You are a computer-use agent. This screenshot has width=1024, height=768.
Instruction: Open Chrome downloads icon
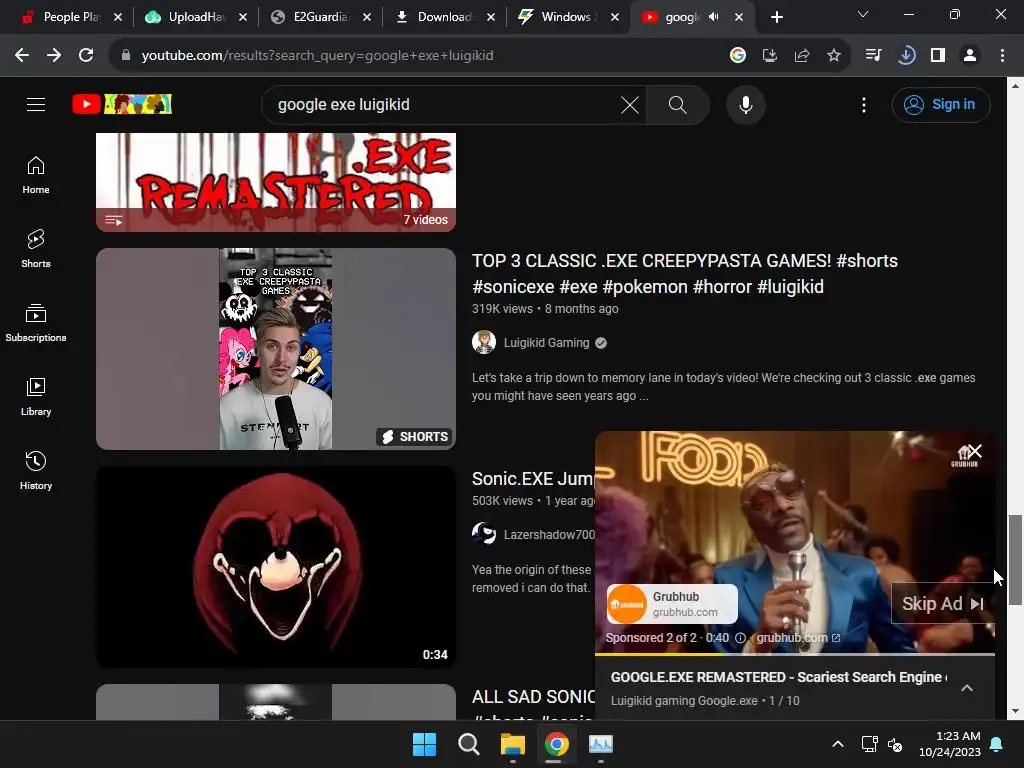tap(906, 56)
